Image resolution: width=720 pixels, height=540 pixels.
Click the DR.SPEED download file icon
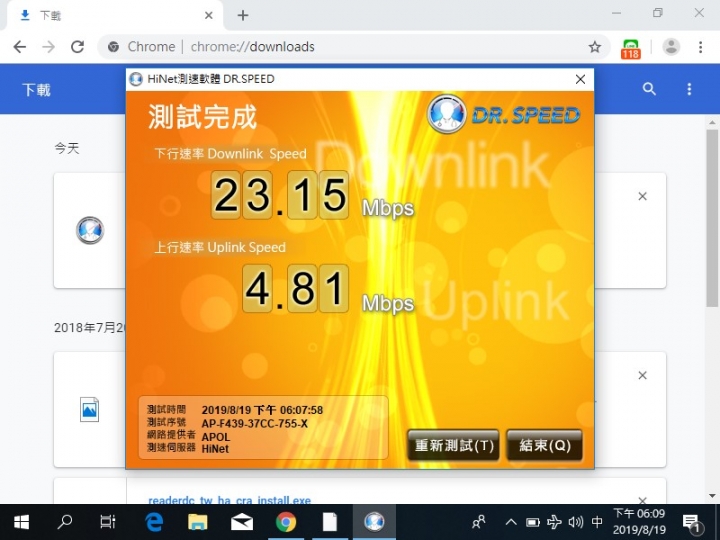pos(90,230)
